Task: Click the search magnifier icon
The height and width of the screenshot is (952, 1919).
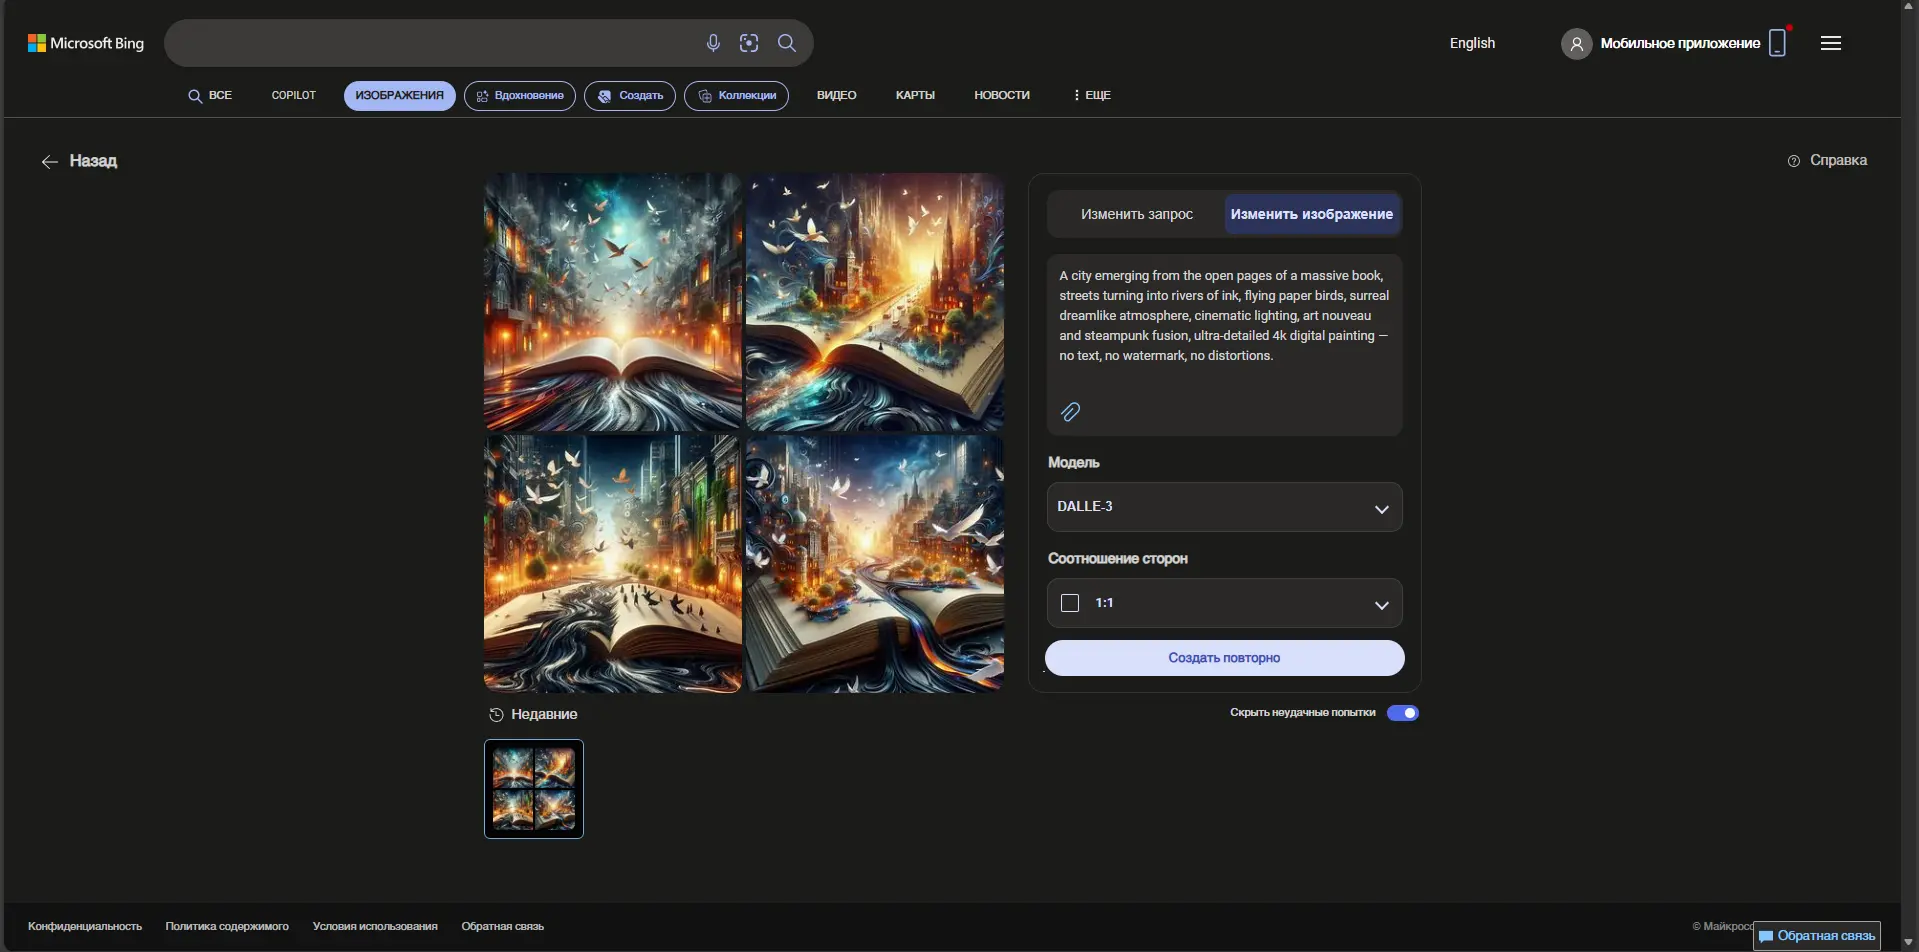Action: pos(787,43)
